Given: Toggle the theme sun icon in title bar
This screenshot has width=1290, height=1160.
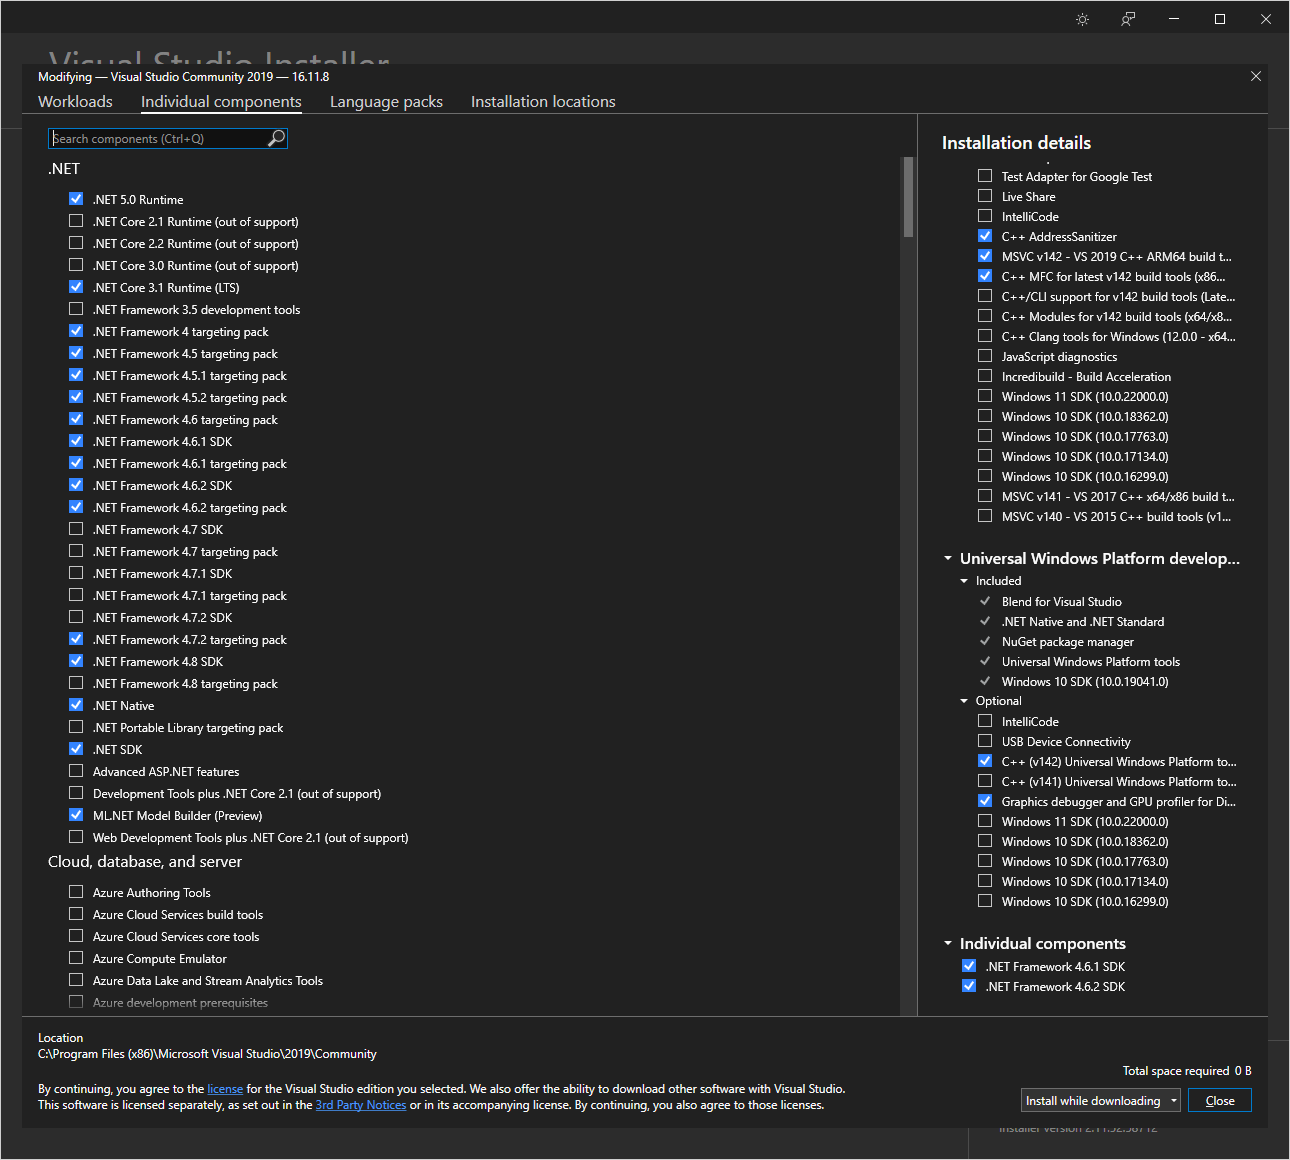Looking at the screenshot, I should (1082, 19).
